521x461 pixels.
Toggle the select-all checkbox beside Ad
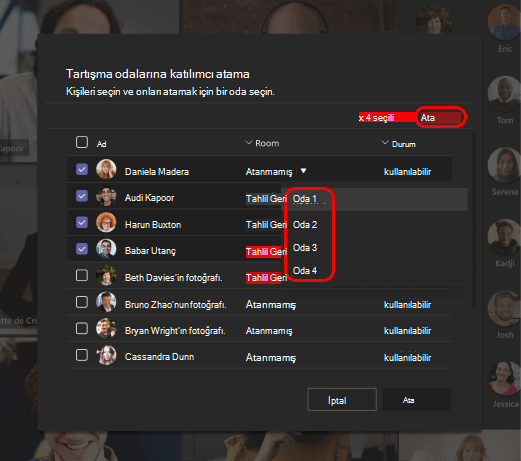coord(82,142)
